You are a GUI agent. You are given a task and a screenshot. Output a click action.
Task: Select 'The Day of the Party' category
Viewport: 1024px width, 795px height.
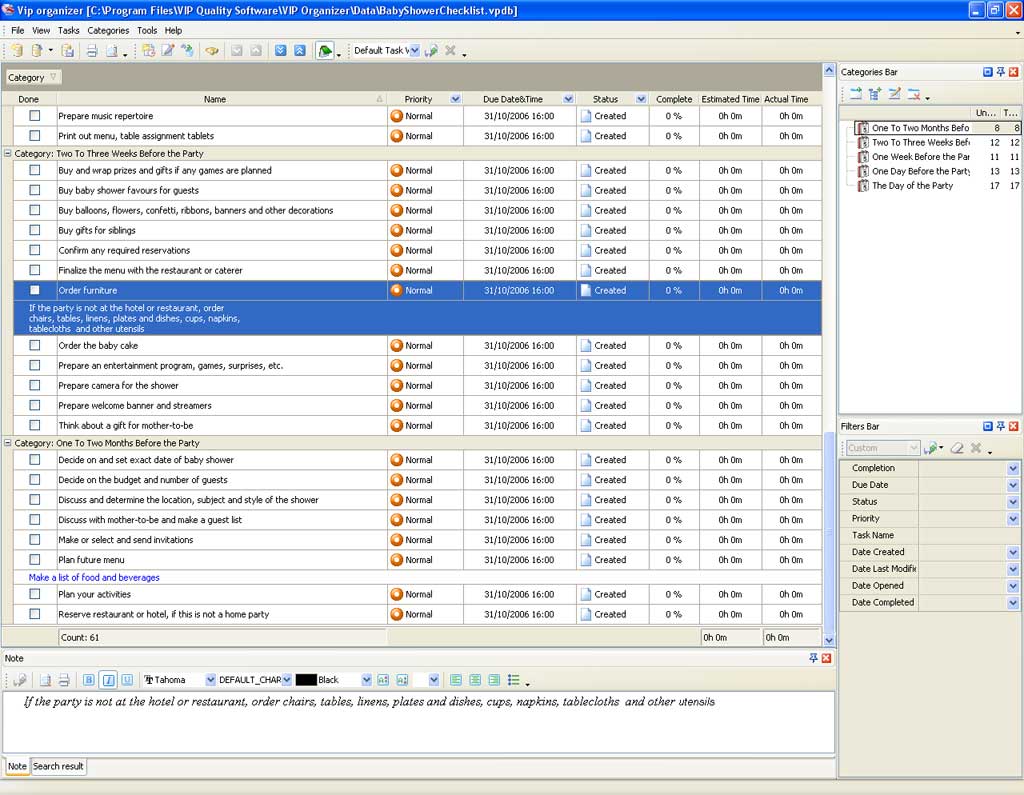click(x=912, y=186)
